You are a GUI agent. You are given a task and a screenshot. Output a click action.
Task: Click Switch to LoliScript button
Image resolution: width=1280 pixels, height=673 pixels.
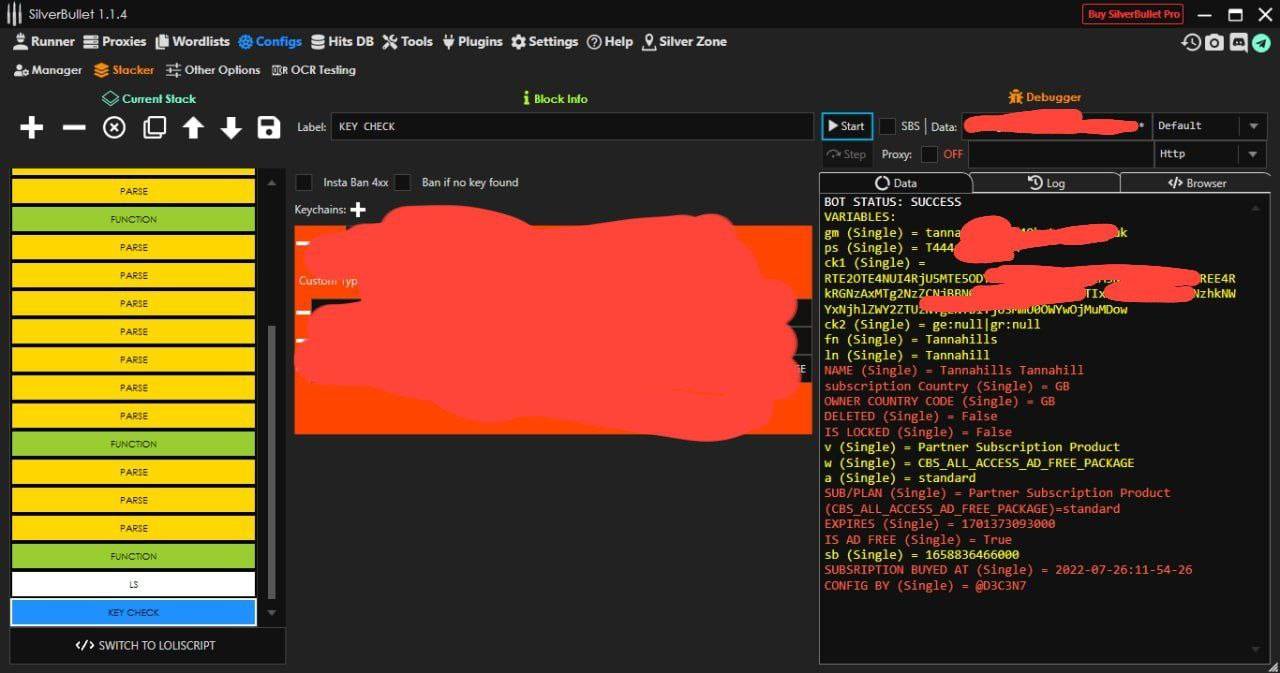pos(147,646)
